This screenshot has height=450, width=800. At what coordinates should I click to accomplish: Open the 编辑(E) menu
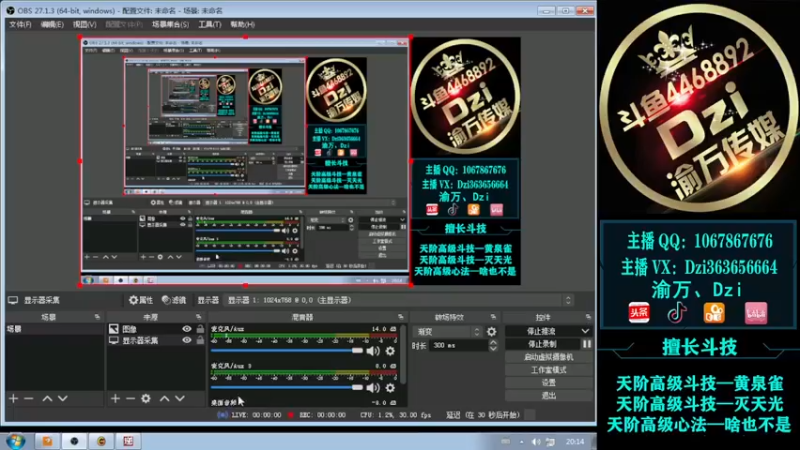tap(53, 24)
